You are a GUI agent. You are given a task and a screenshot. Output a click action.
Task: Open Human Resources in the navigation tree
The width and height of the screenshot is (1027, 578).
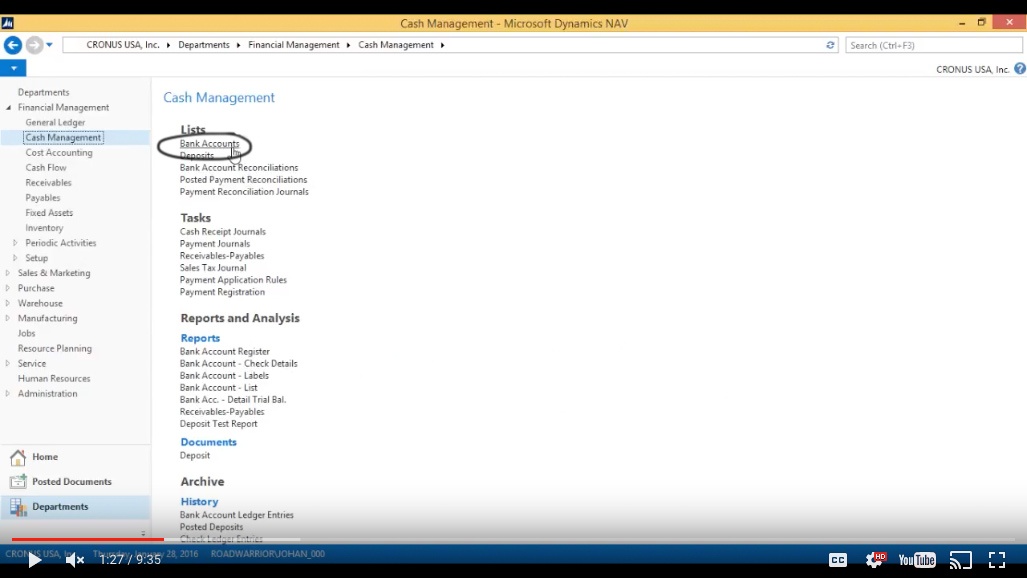point(54,379)
